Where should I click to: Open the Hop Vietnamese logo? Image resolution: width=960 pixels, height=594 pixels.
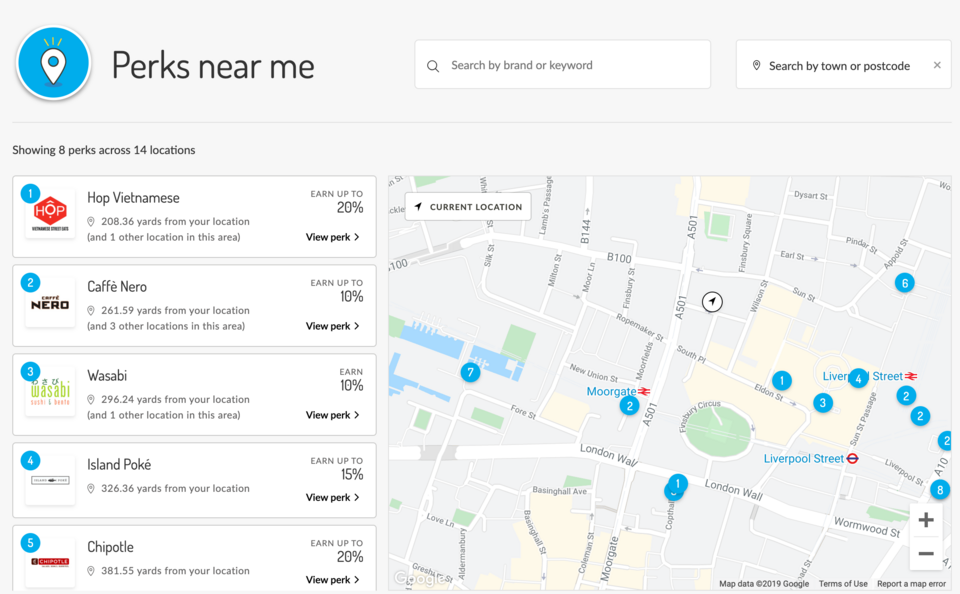[50, 214]
